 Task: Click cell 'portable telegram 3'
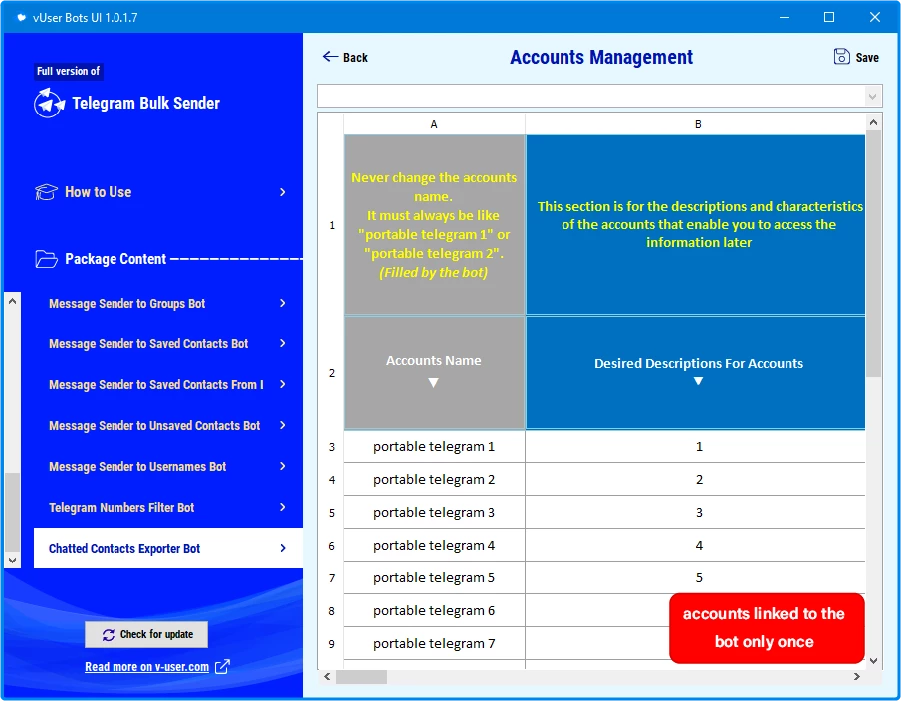[x=434, y=512]
